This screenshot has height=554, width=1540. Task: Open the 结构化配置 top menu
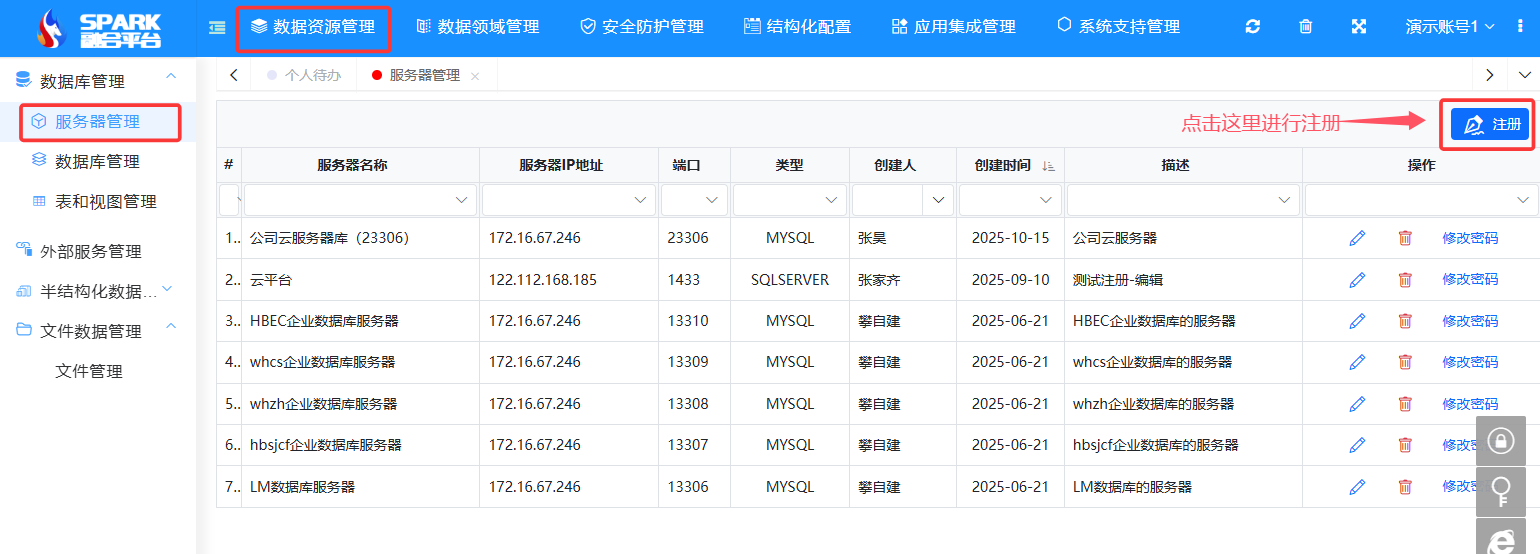click(x=797, y=27)
